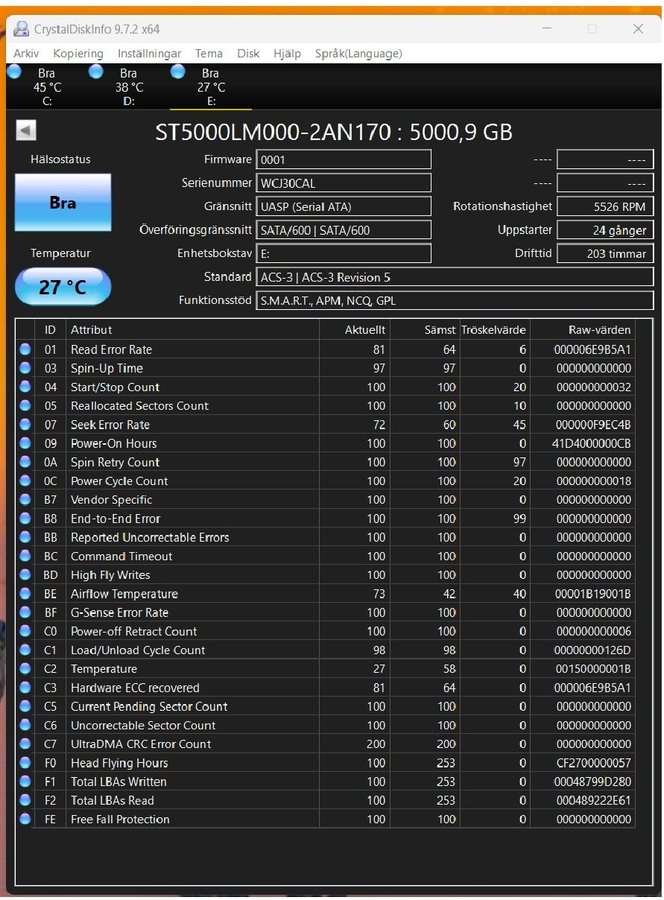
Task: Click the status dot for Power-On Hours
Action: pos(25,443)
